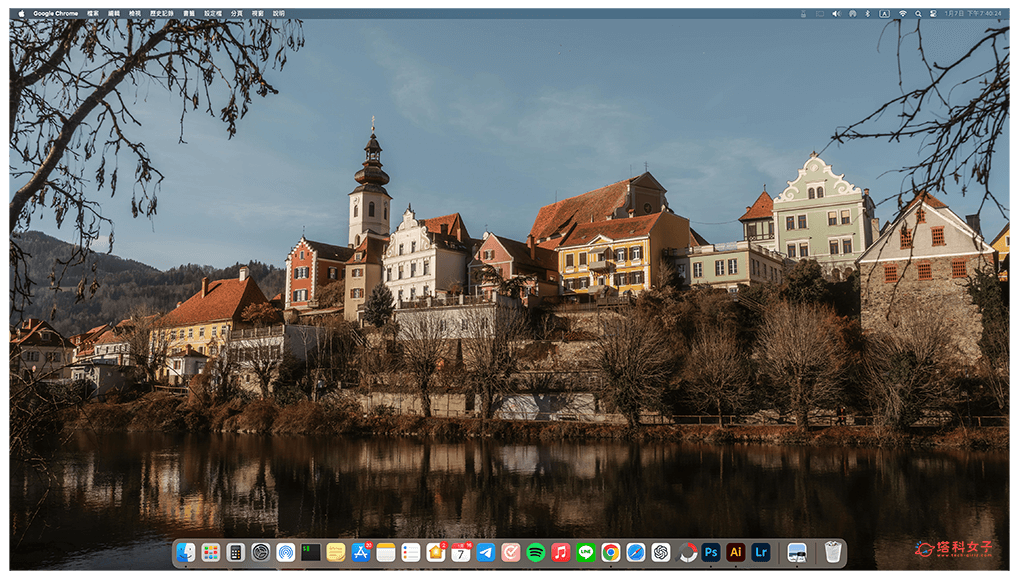The height and width of the screenshot is (581, 1024).
Task: Open the image file thumbnail in the Dock
Action: coord(797,553)
